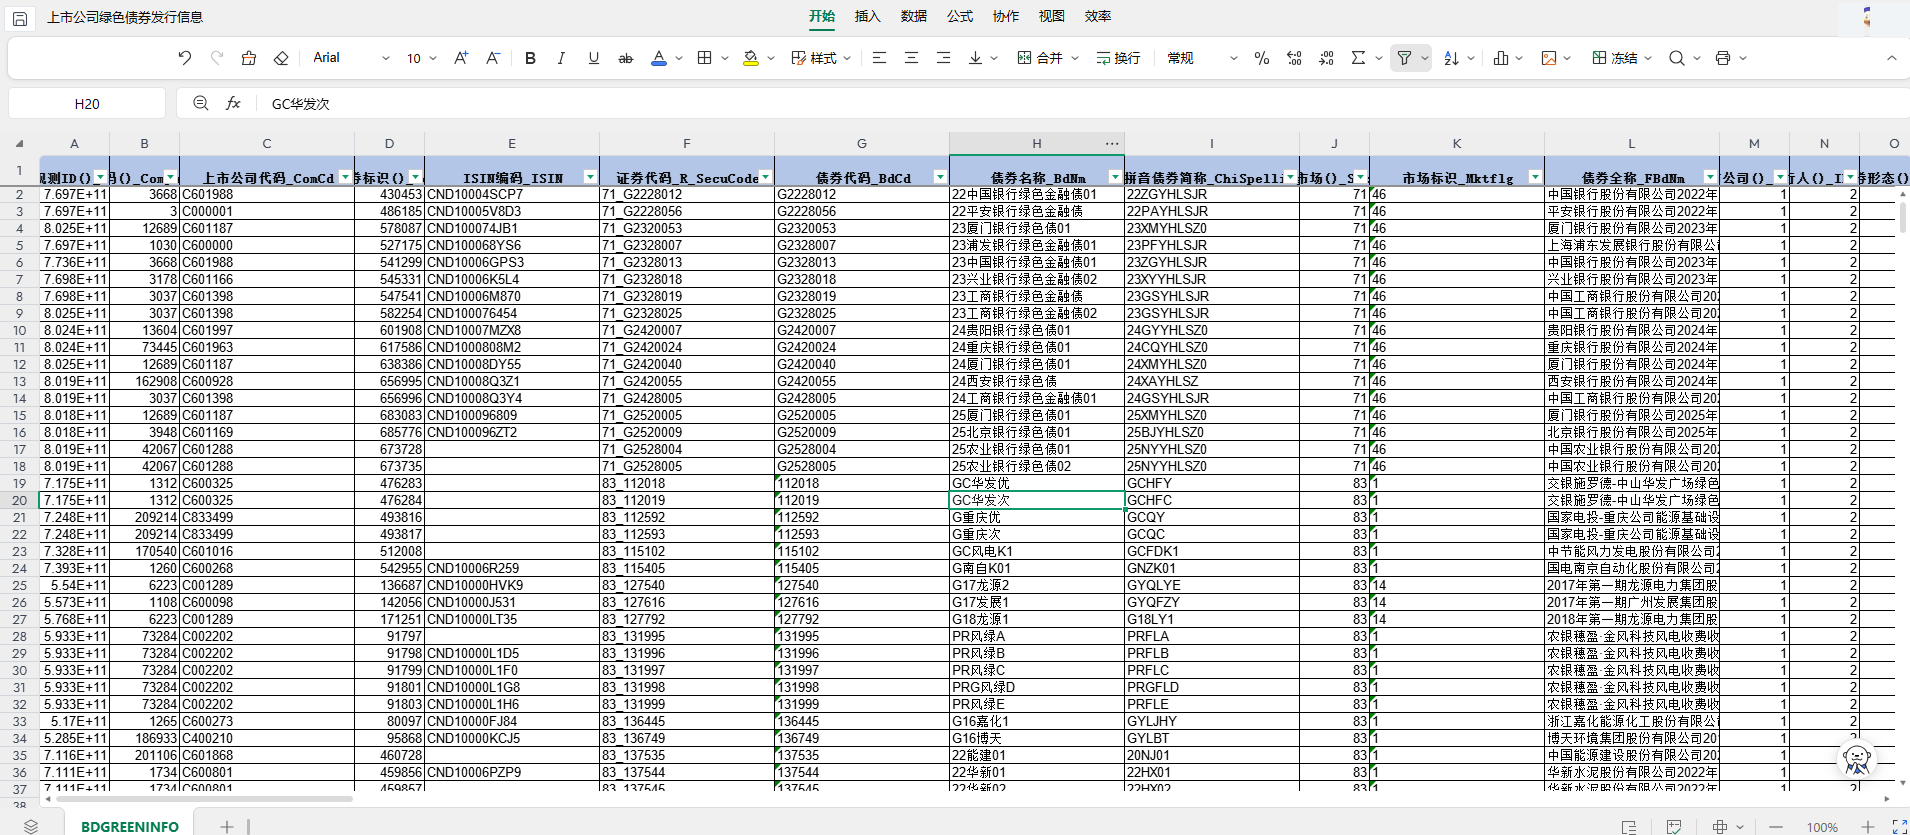1910x835 pixels.
Task: Print the spreadsheet
Action: (1723, 58)
